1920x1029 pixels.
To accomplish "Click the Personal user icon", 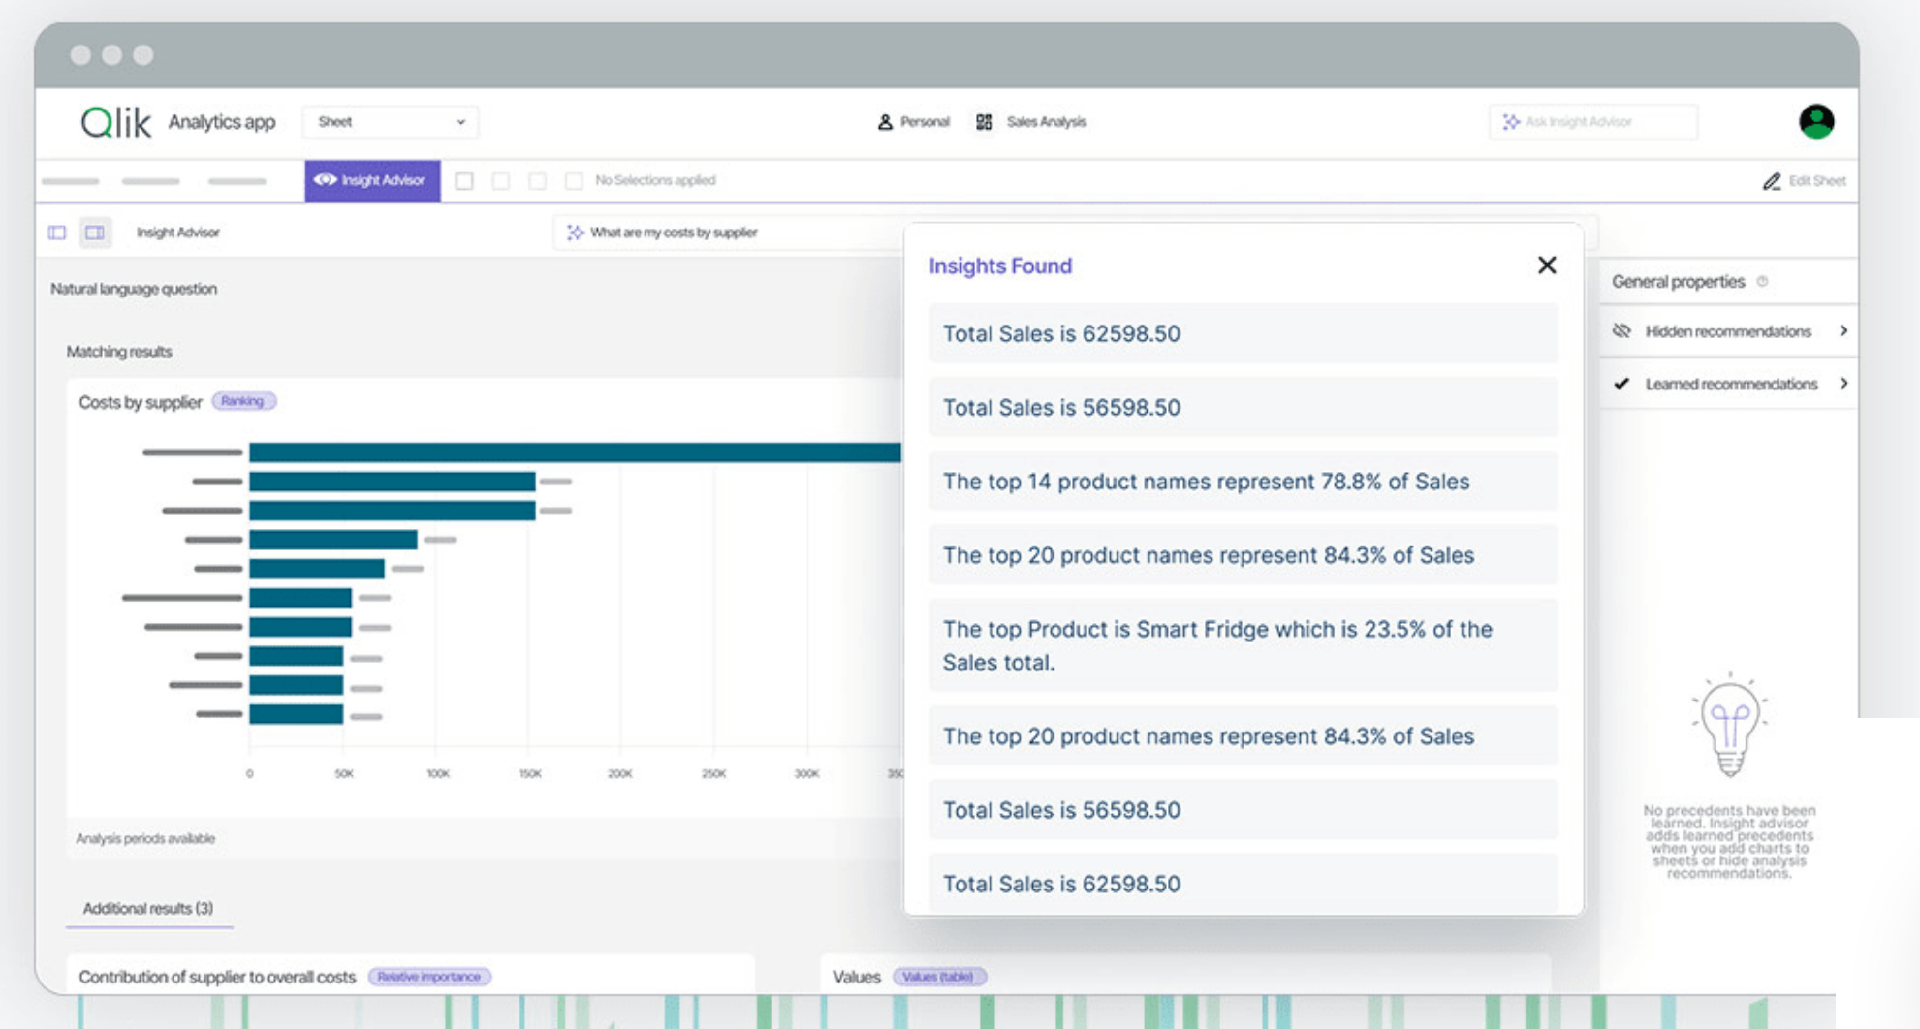I will 885,122.
